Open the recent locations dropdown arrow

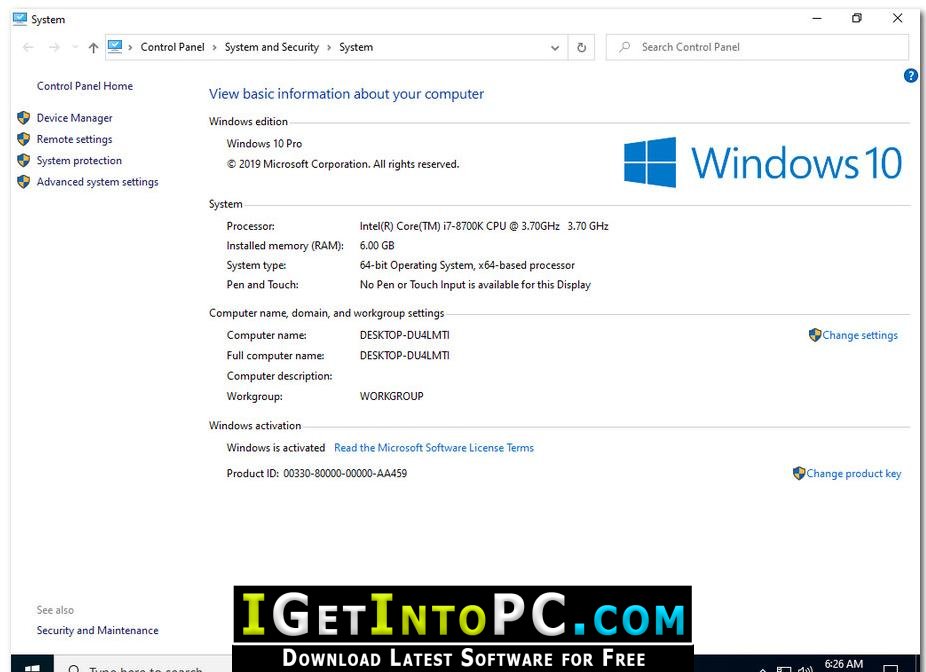pos(75,47)
